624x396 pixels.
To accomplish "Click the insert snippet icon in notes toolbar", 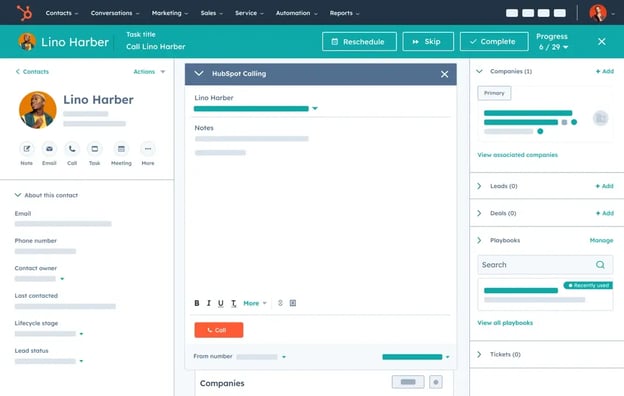I will point(293,303).
